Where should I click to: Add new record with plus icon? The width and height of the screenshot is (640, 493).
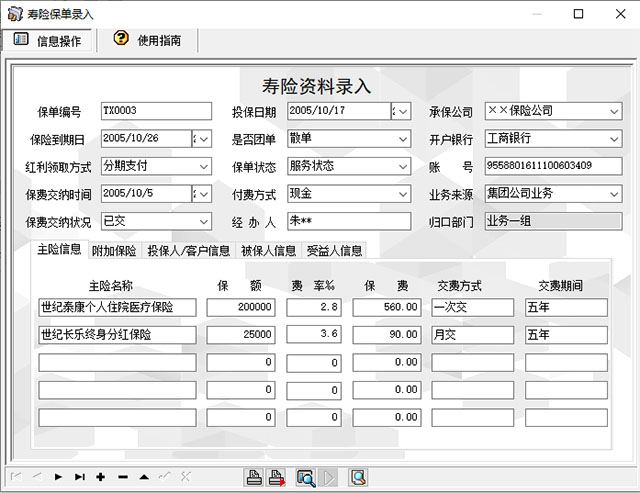coord(101,477)
